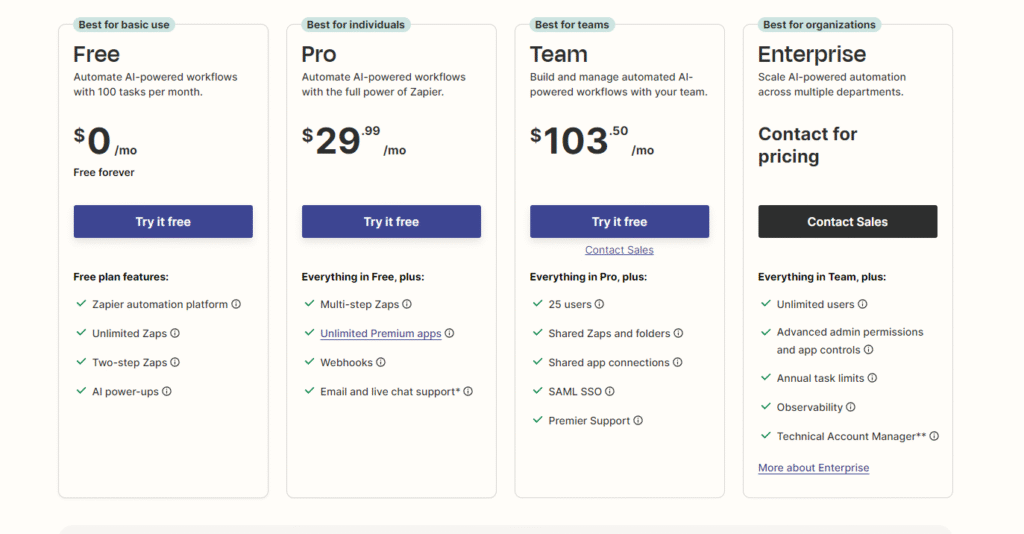1024x534 pixels.
Task: Click info icon next to SAML SSO
Action: tap(609, 392)
